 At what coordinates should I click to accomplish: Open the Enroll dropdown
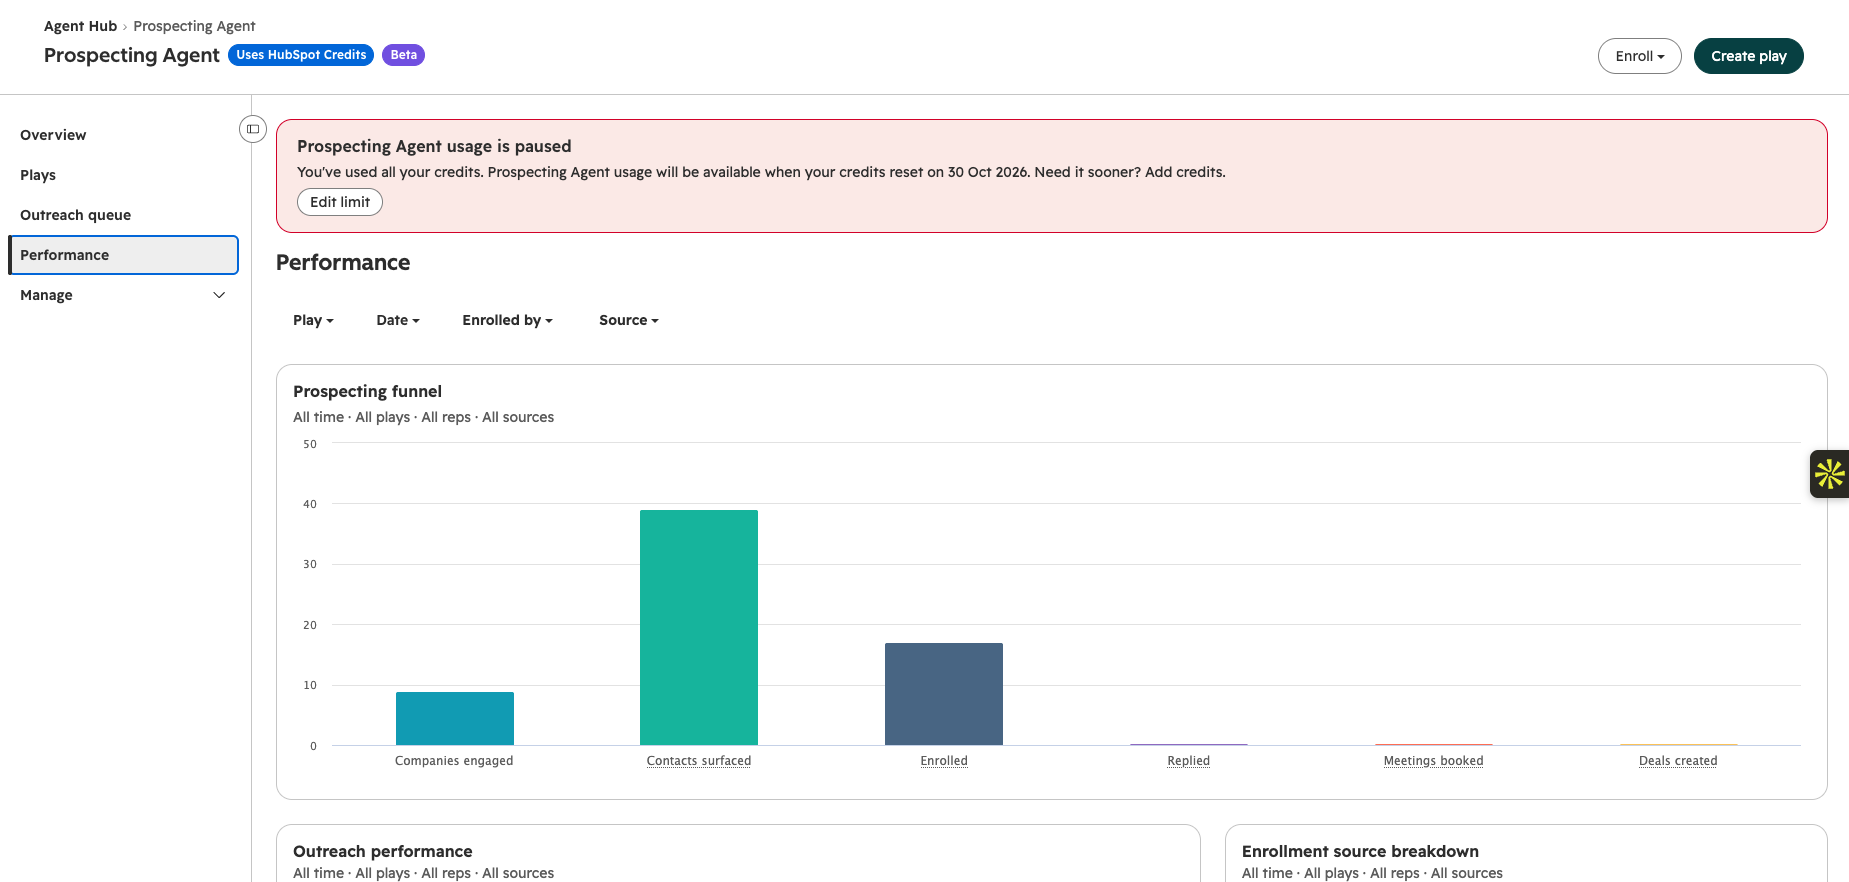point(1639,56)
